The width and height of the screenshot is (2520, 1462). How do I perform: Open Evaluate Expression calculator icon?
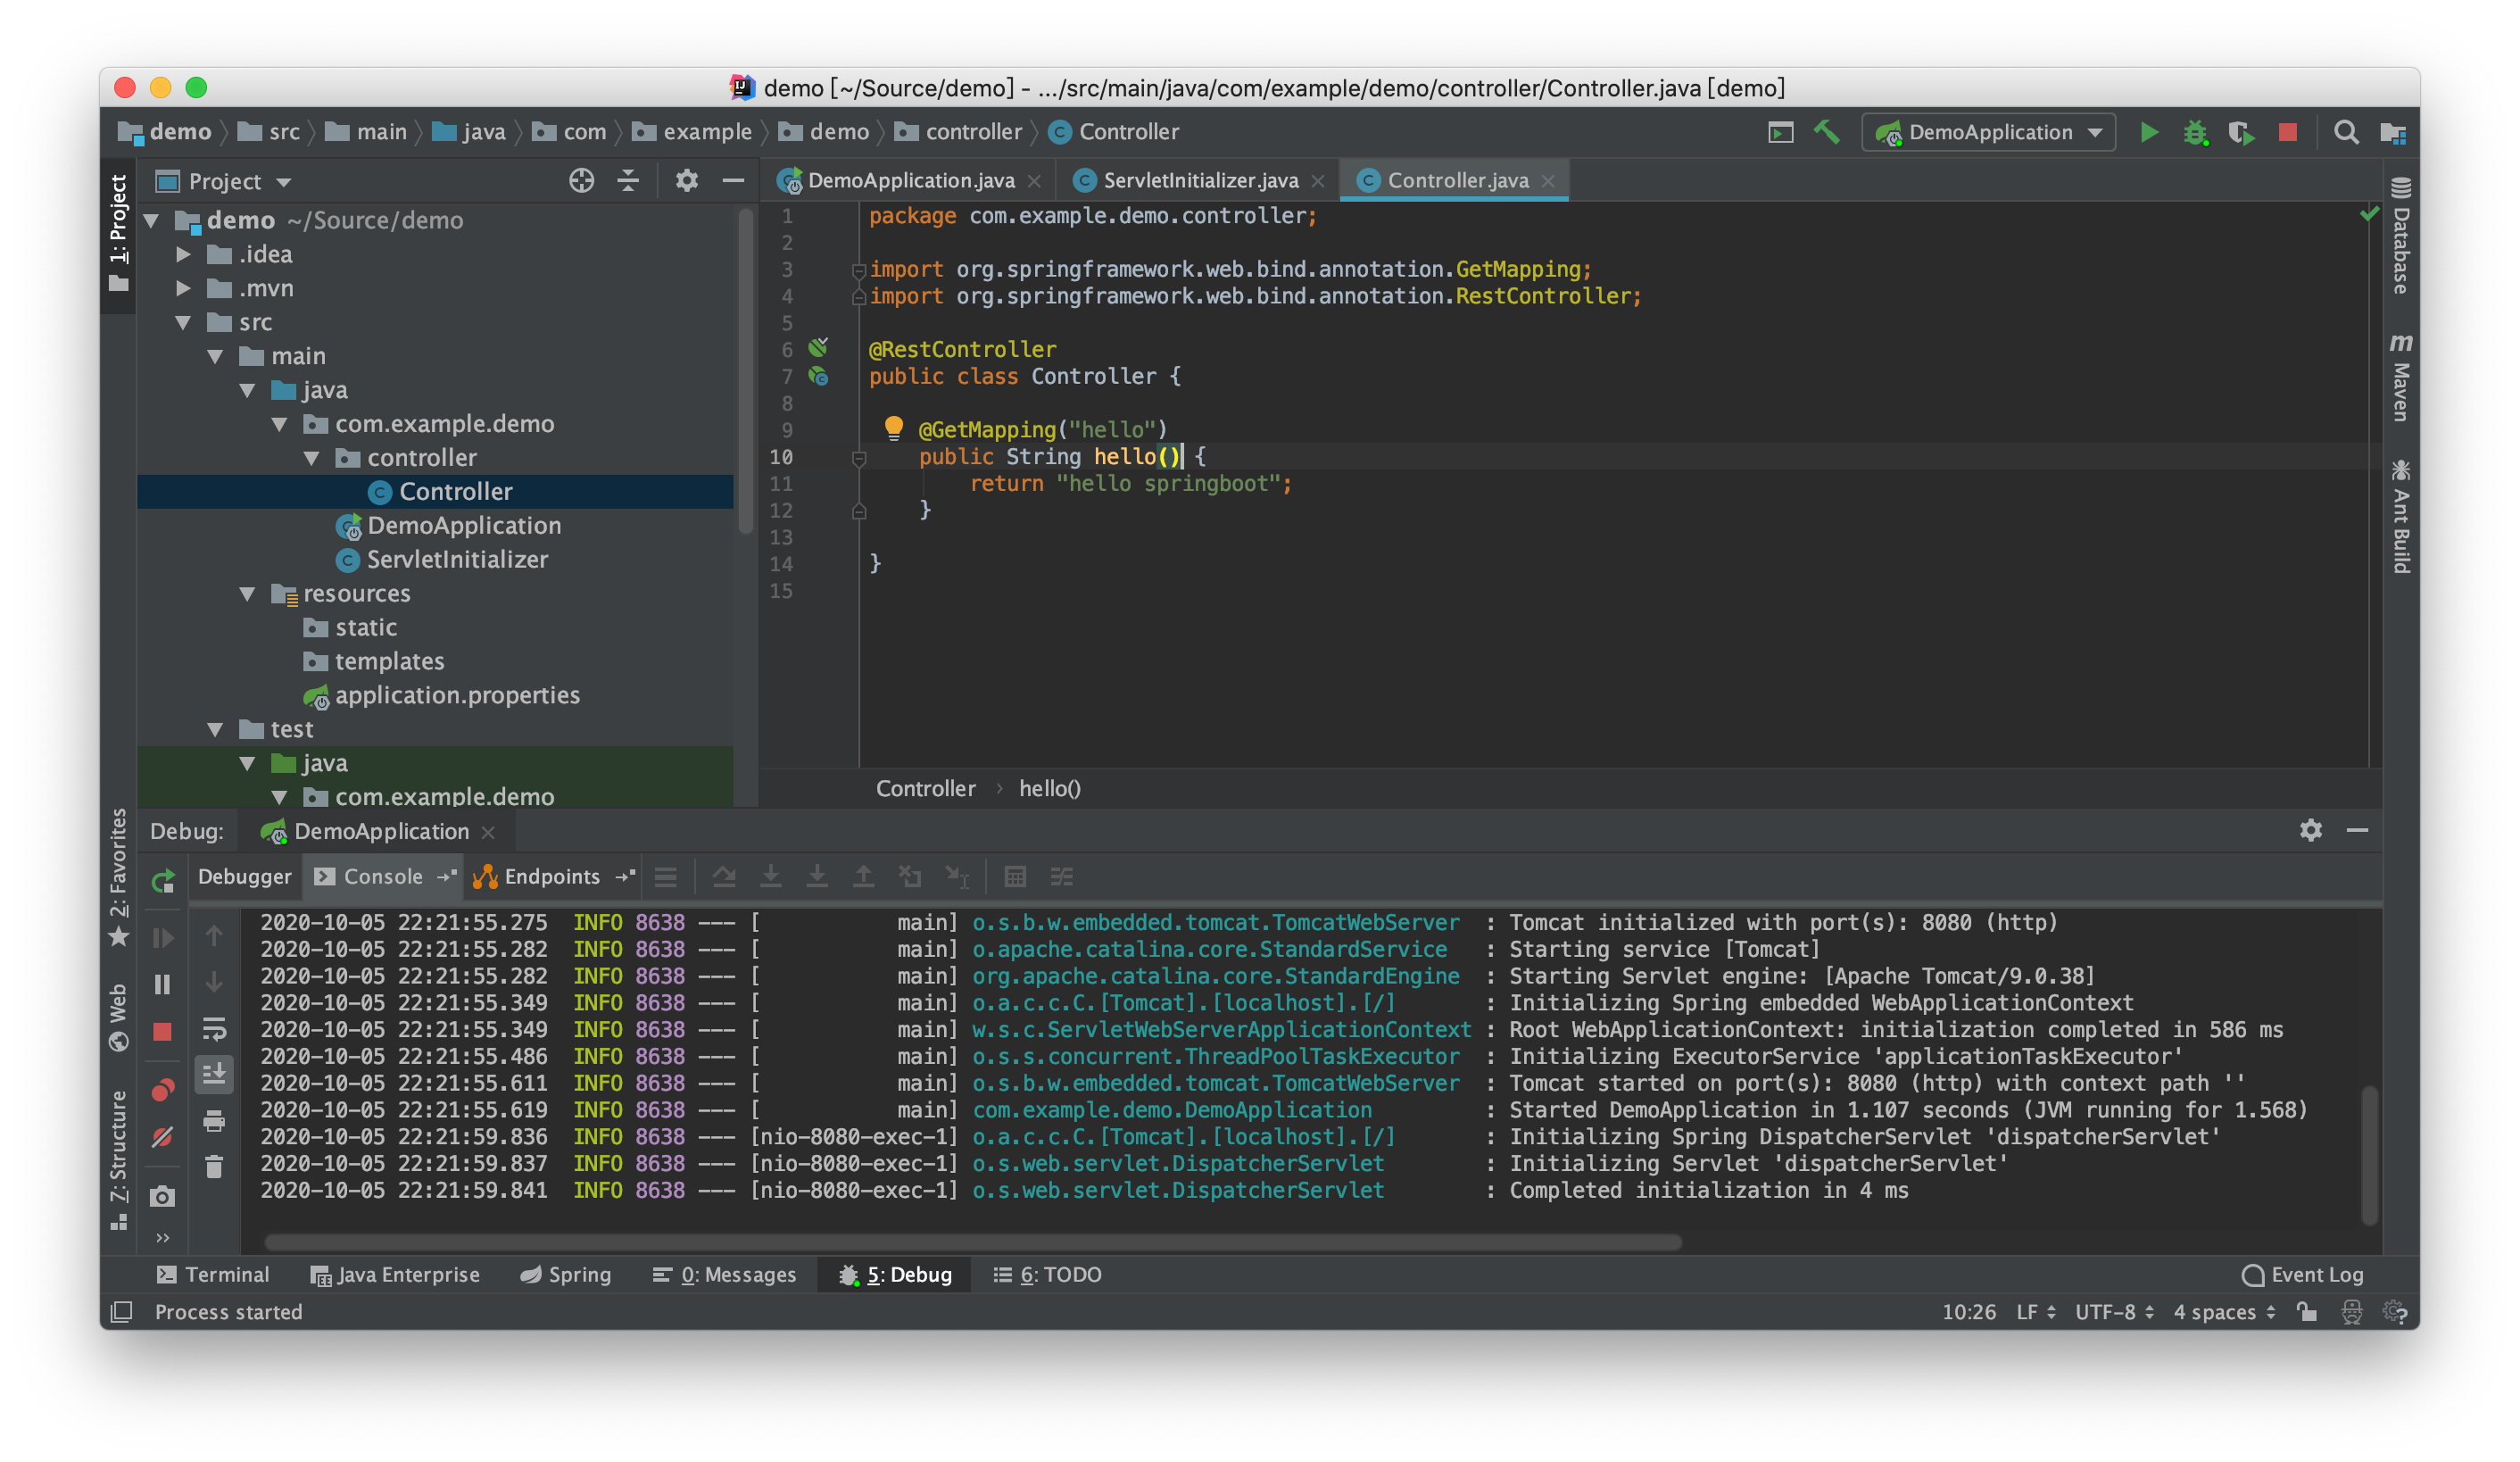point(1014,876)
